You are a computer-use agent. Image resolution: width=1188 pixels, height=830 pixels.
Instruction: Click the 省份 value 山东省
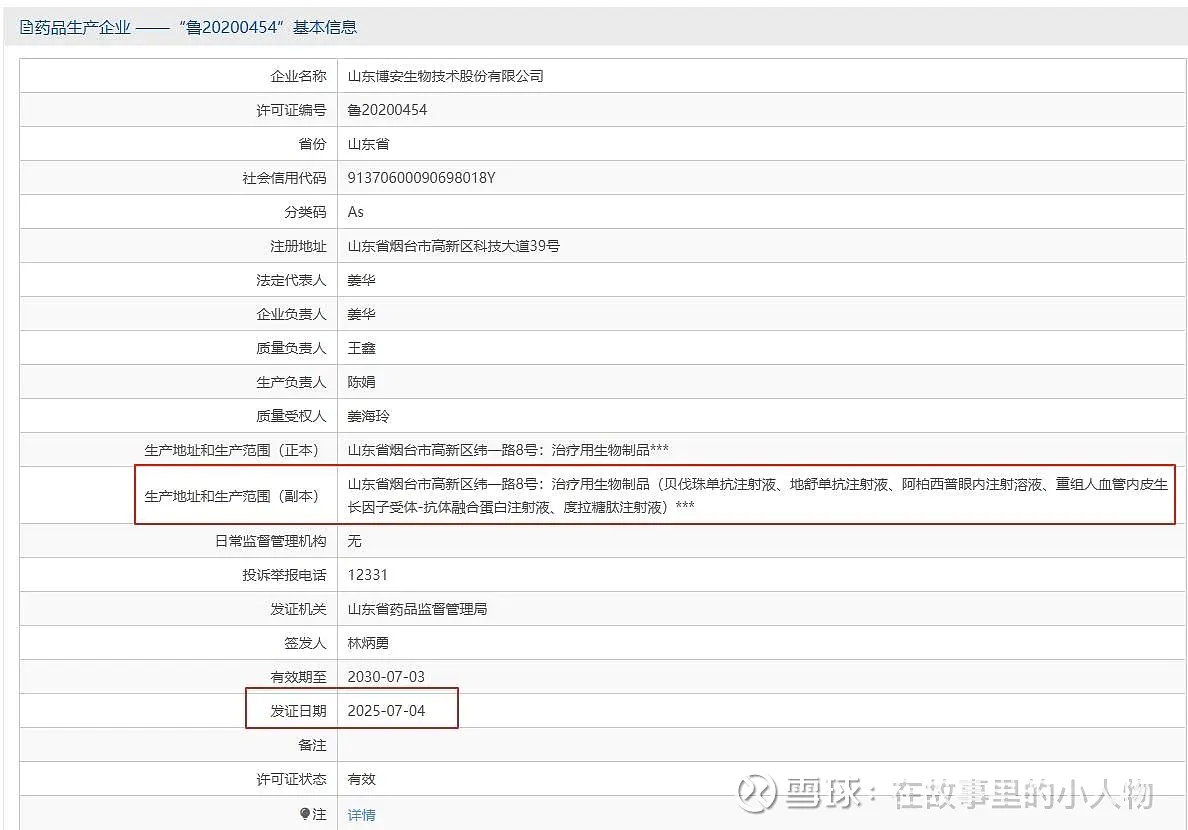tap(368, 144)
